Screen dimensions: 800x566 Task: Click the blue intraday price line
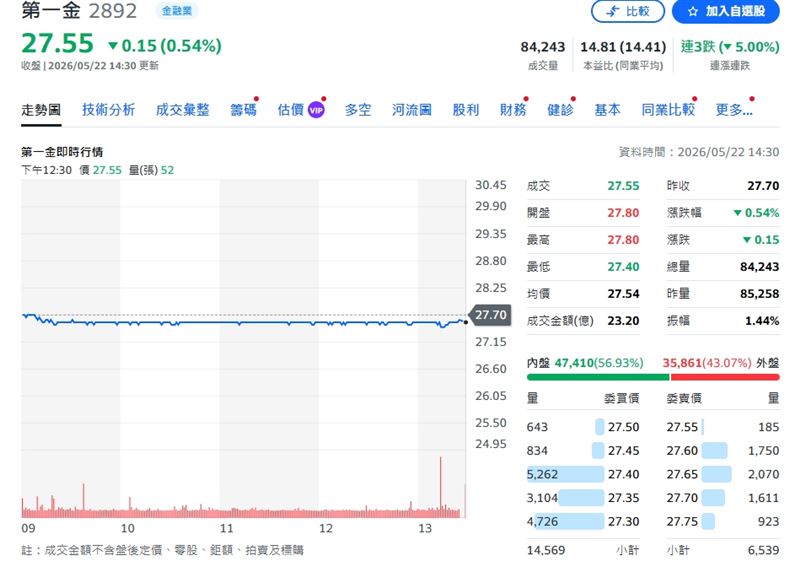click(x=245, y=323)
